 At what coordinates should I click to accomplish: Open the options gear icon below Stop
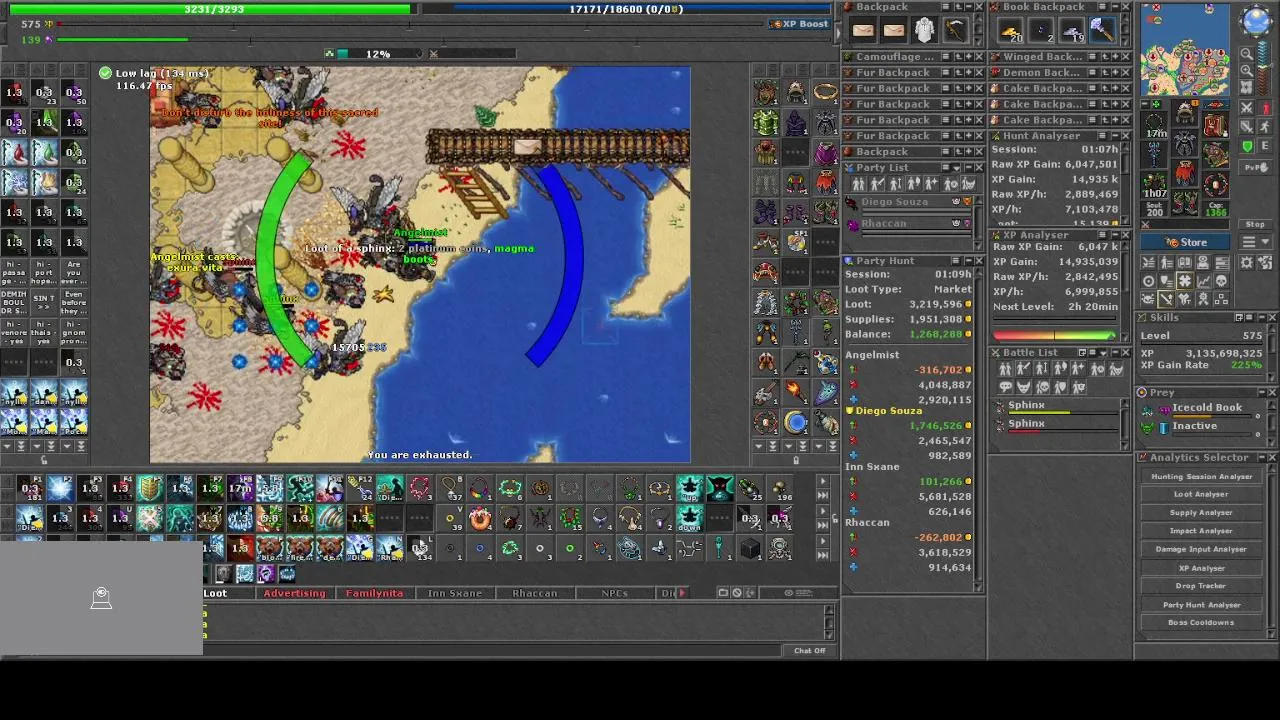1247,262
